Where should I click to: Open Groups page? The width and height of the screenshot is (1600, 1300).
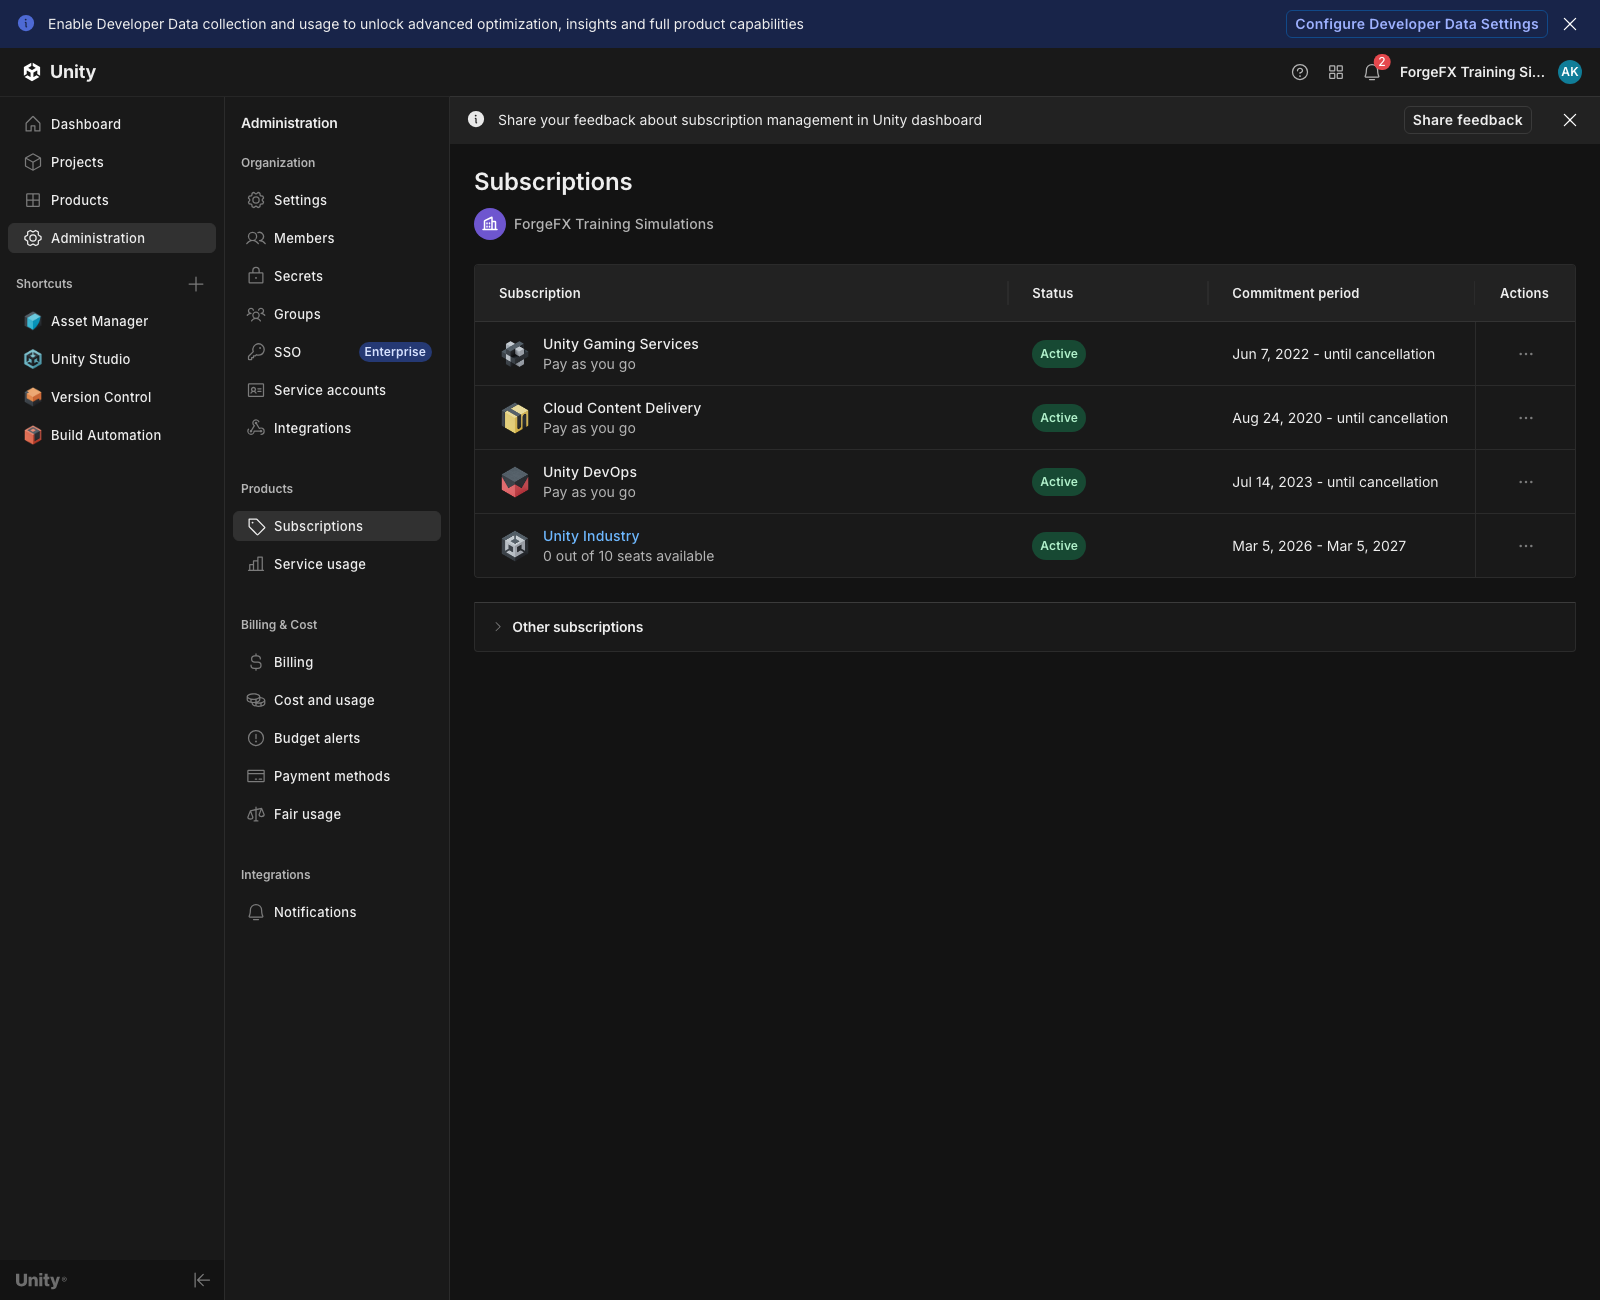(337, 314)
